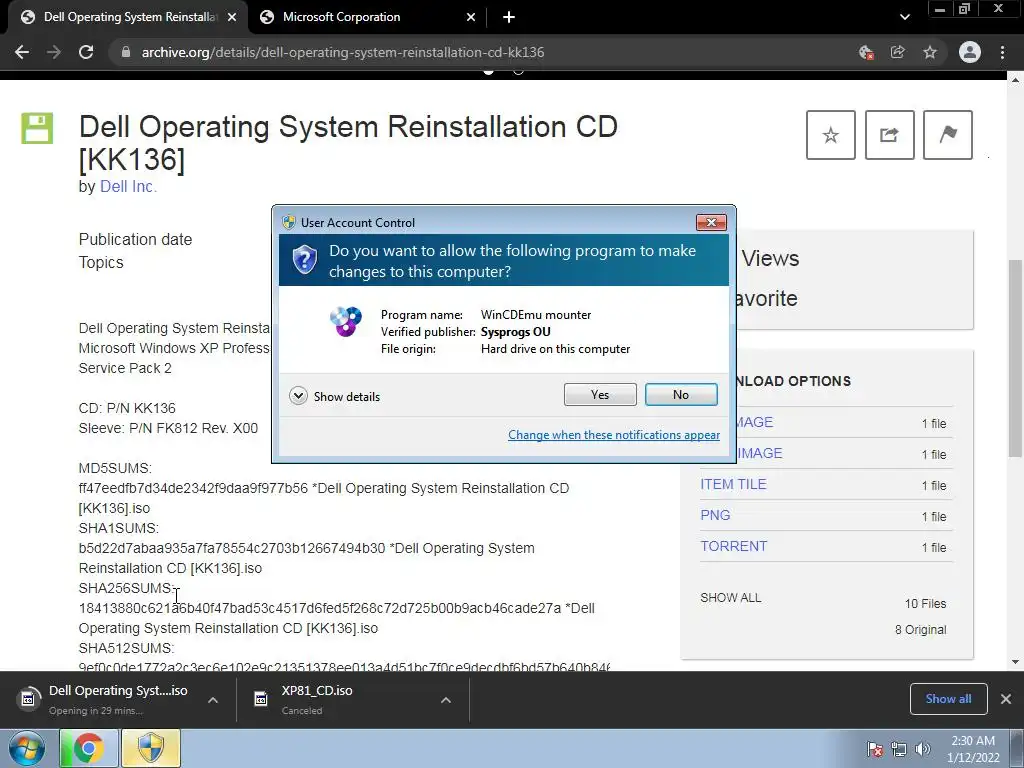This screenshot has height=768, width=1024.
Task: Close the downloads bar
Action: click(1006, 699)
